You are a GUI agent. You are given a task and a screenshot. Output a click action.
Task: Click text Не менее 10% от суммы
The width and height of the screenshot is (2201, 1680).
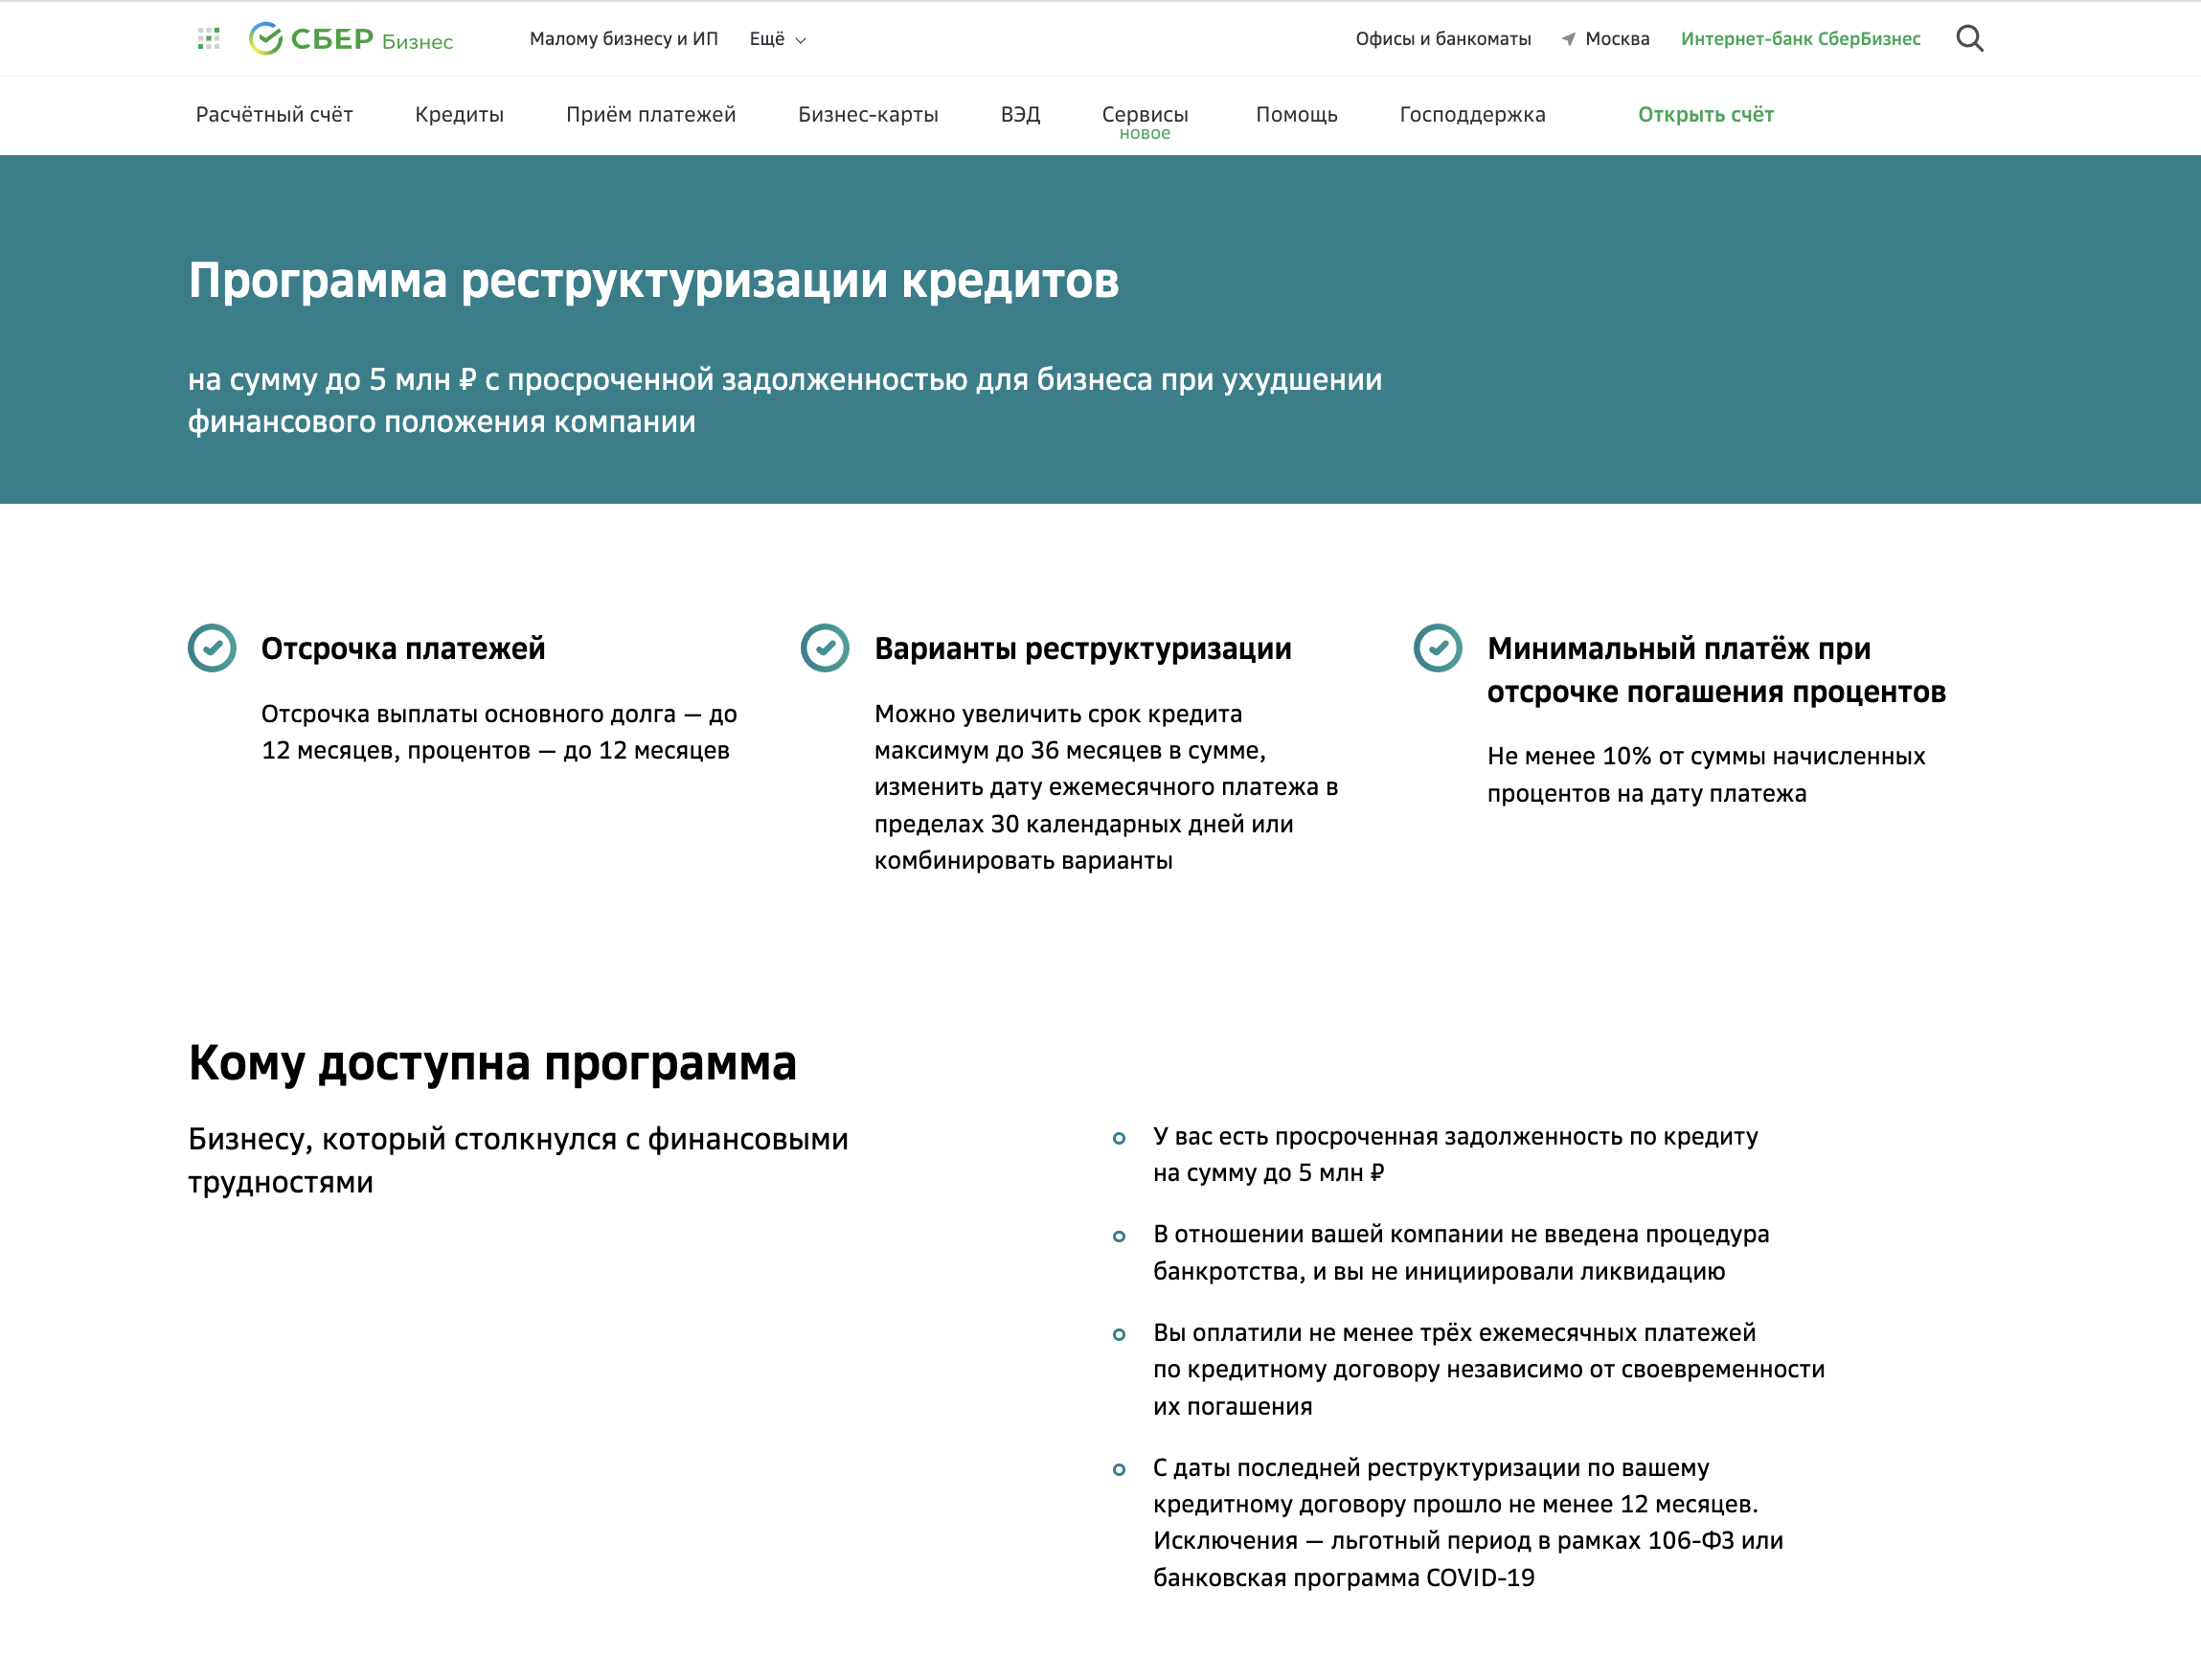1706,775
